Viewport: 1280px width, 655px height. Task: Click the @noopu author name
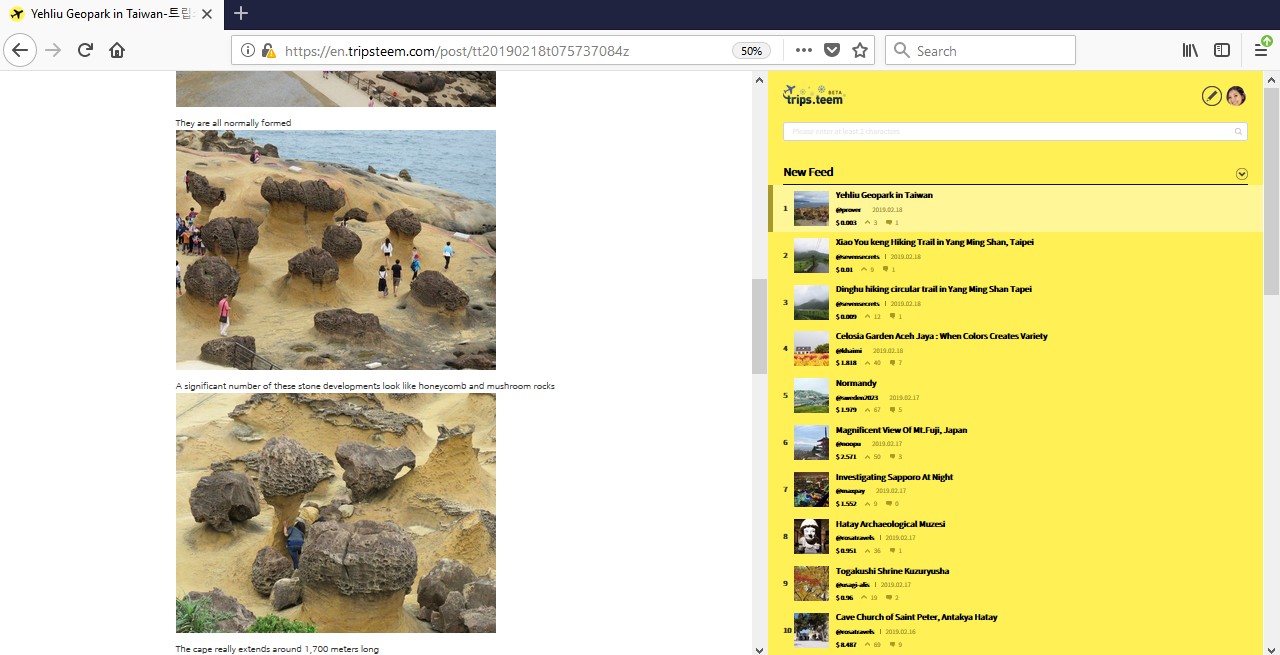tap(848, 443)
